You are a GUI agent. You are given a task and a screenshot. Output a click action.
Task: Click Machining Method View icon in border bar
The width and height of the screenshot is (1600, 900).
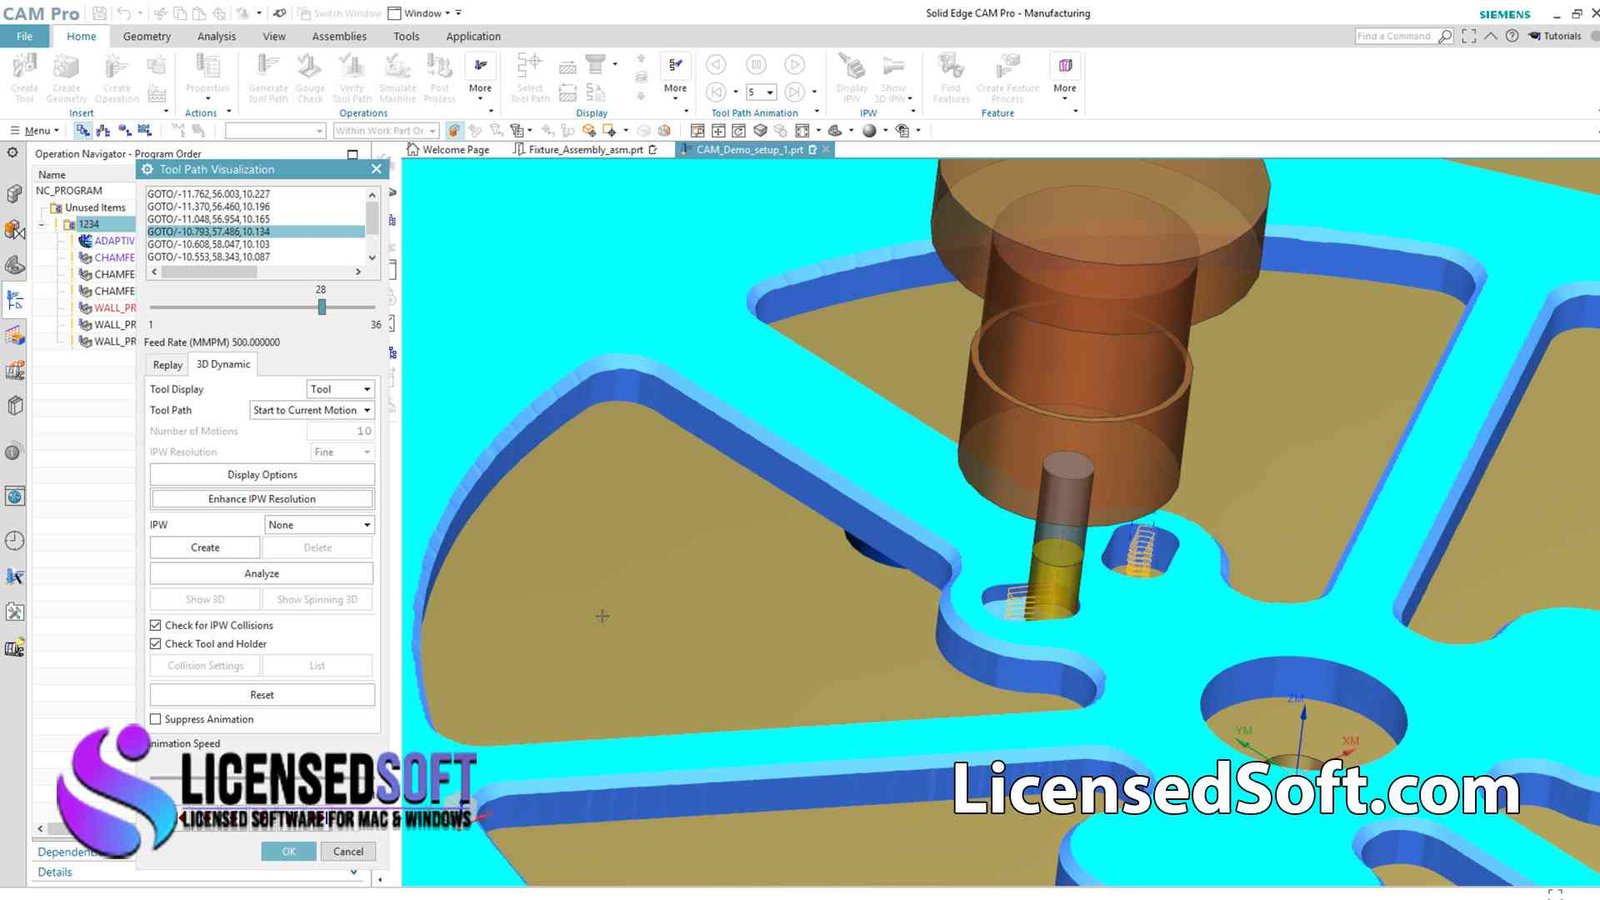145,130
